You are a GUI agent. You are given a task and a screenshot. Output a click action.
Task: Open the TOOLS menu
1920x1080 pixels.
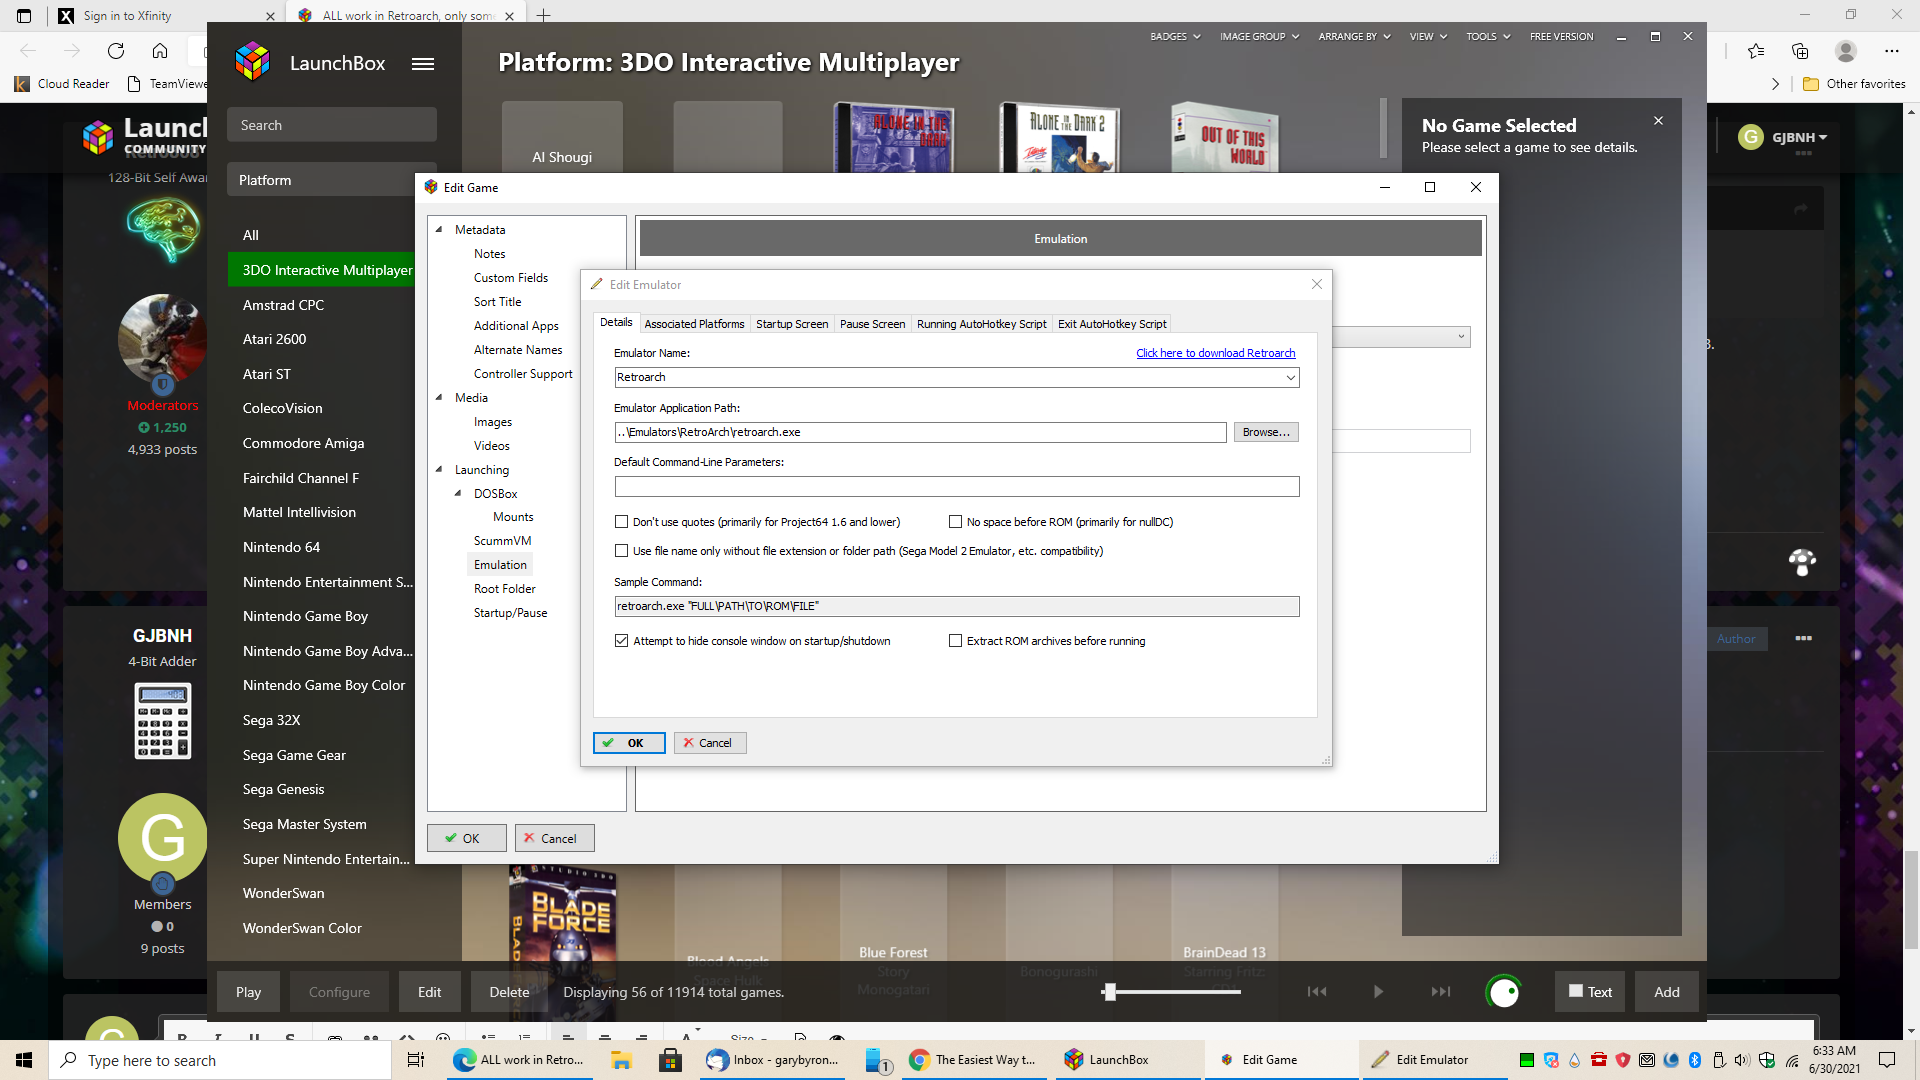click(x=1488, y=37)
